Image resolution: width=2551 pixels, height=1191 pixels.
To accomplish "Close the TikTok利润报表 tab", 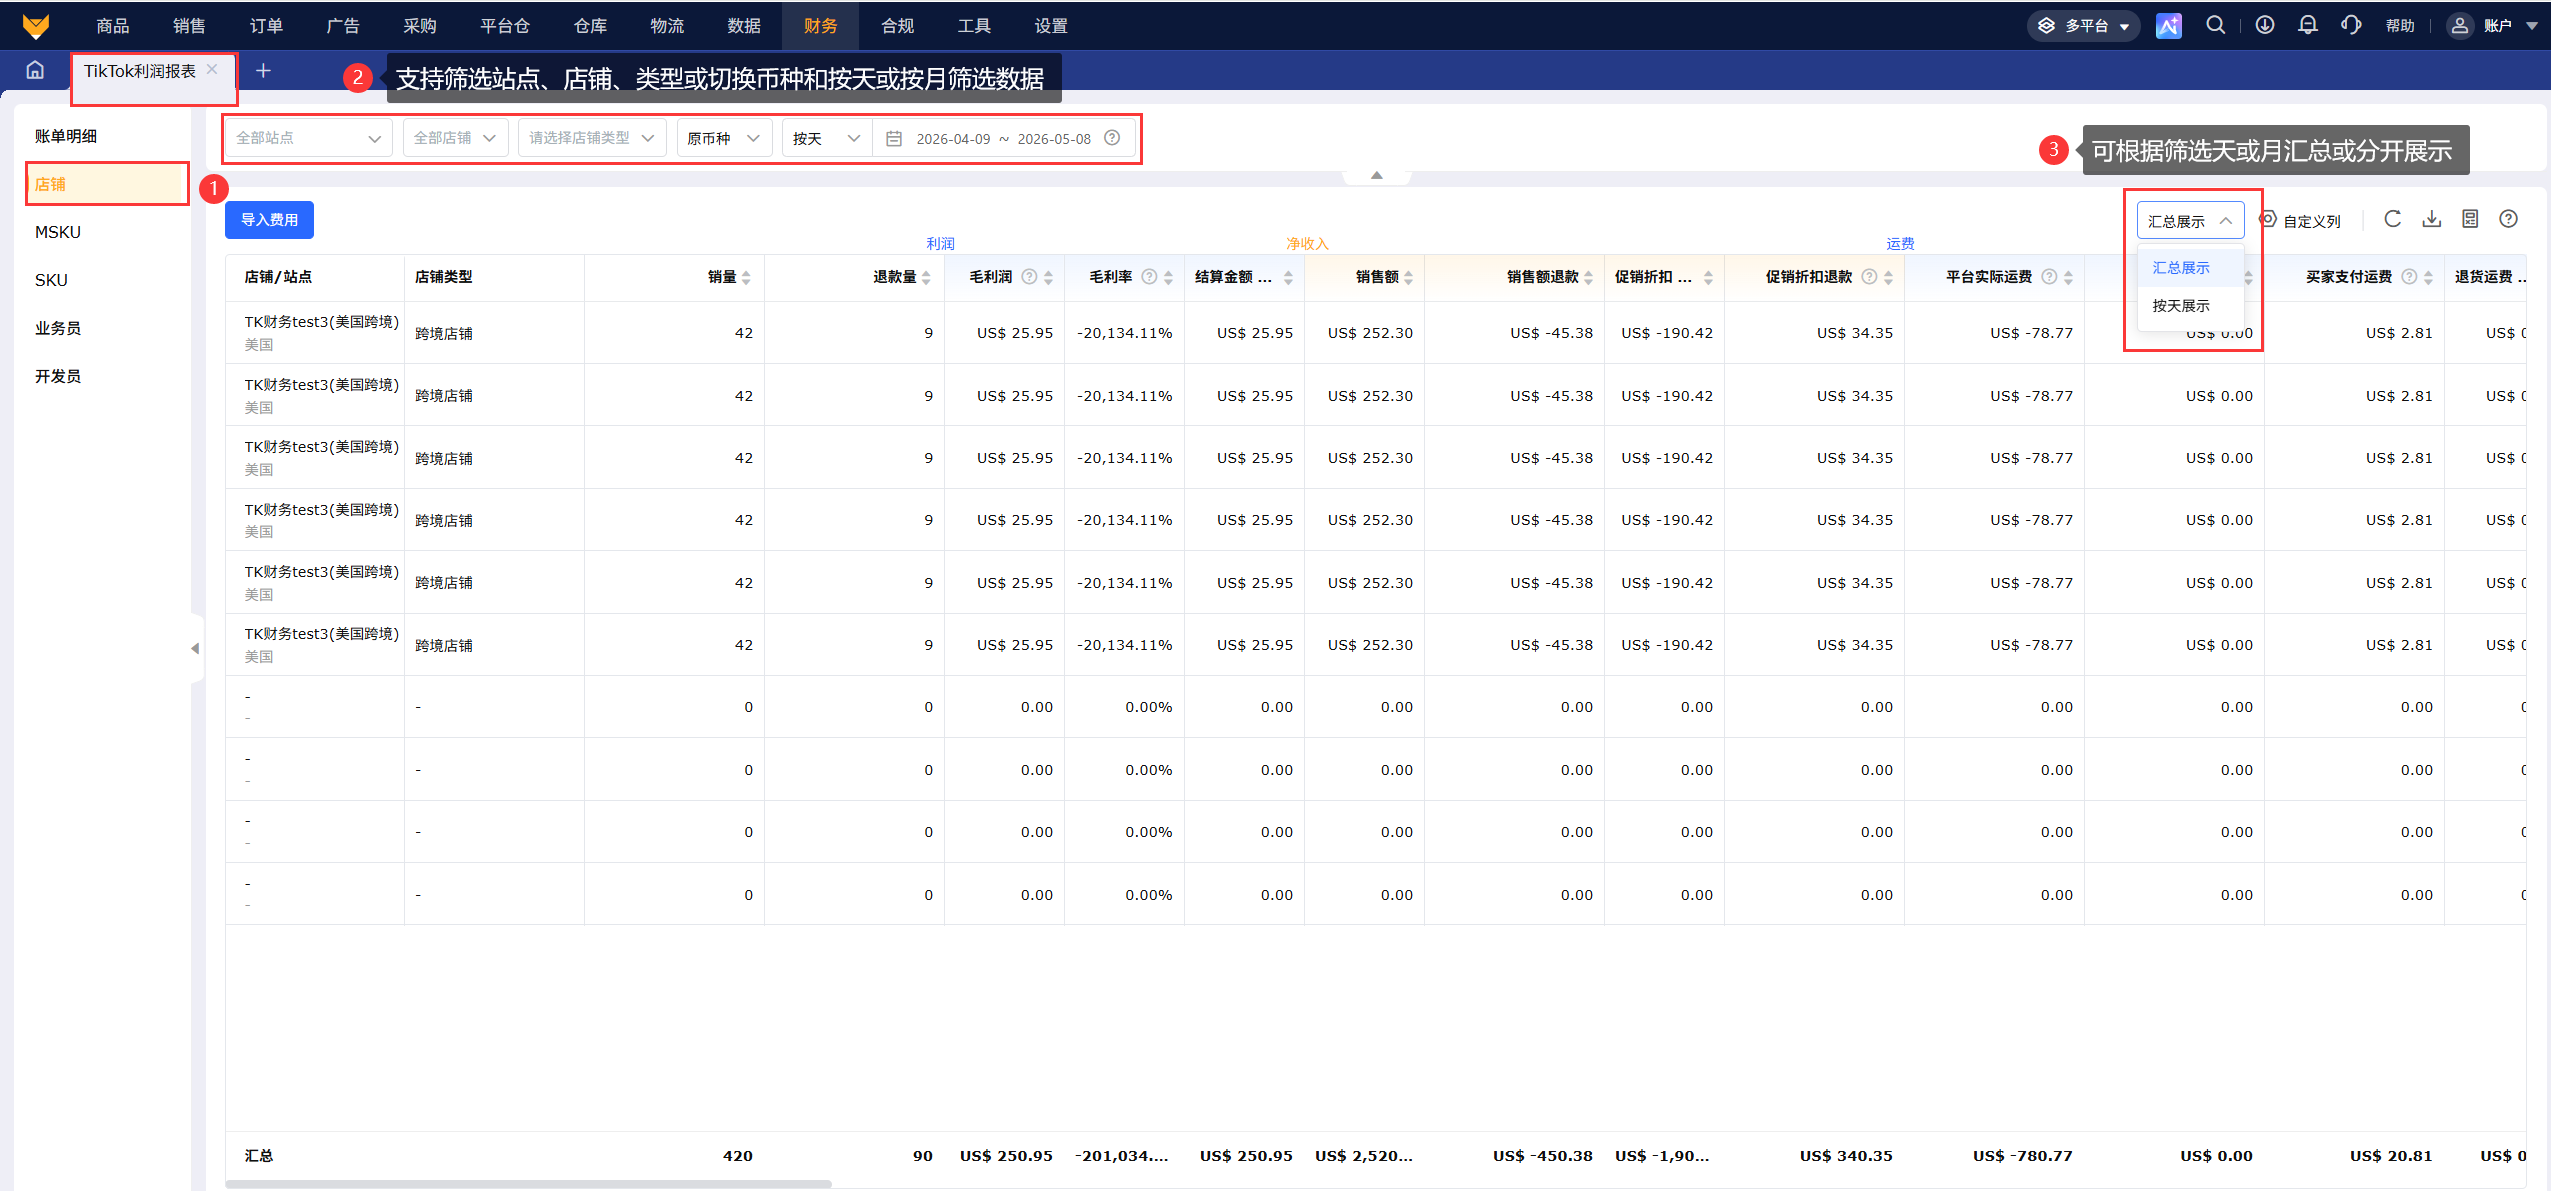I will click(212, 70).
